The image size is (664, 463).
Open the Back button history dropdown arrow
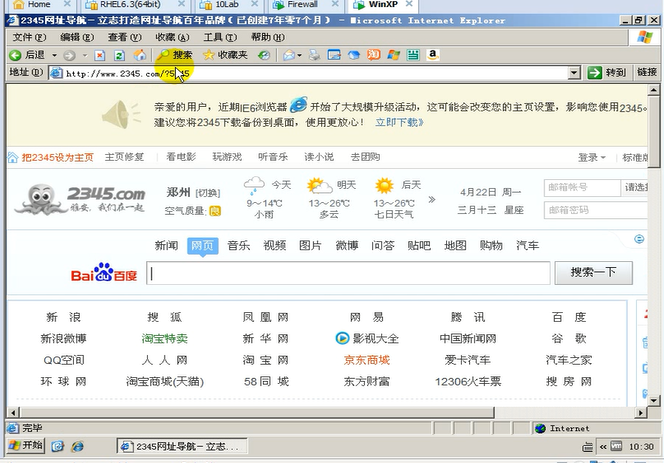click(54, 55)
